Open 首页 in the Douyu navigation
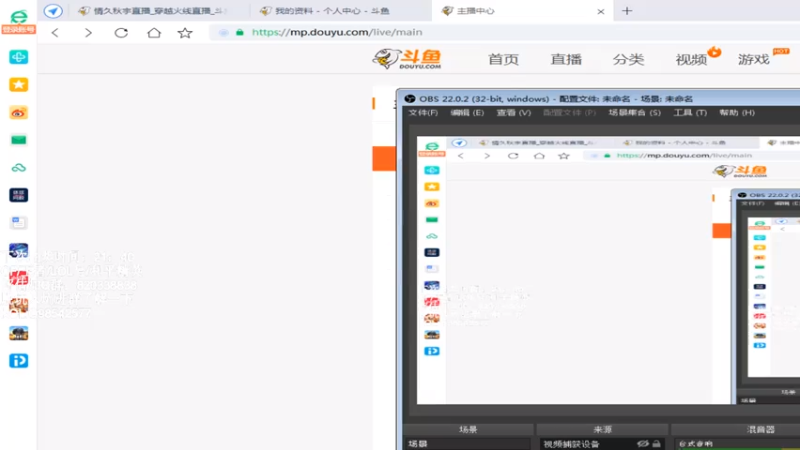Image resolution: width=800 pixels, height=450 pixels. [503, 59]
